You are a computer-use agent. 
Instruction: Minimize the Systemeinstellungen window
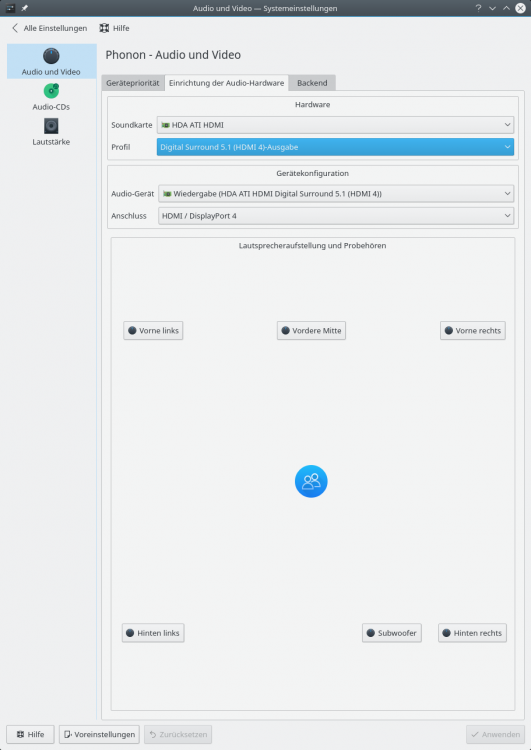pos(492,8)
